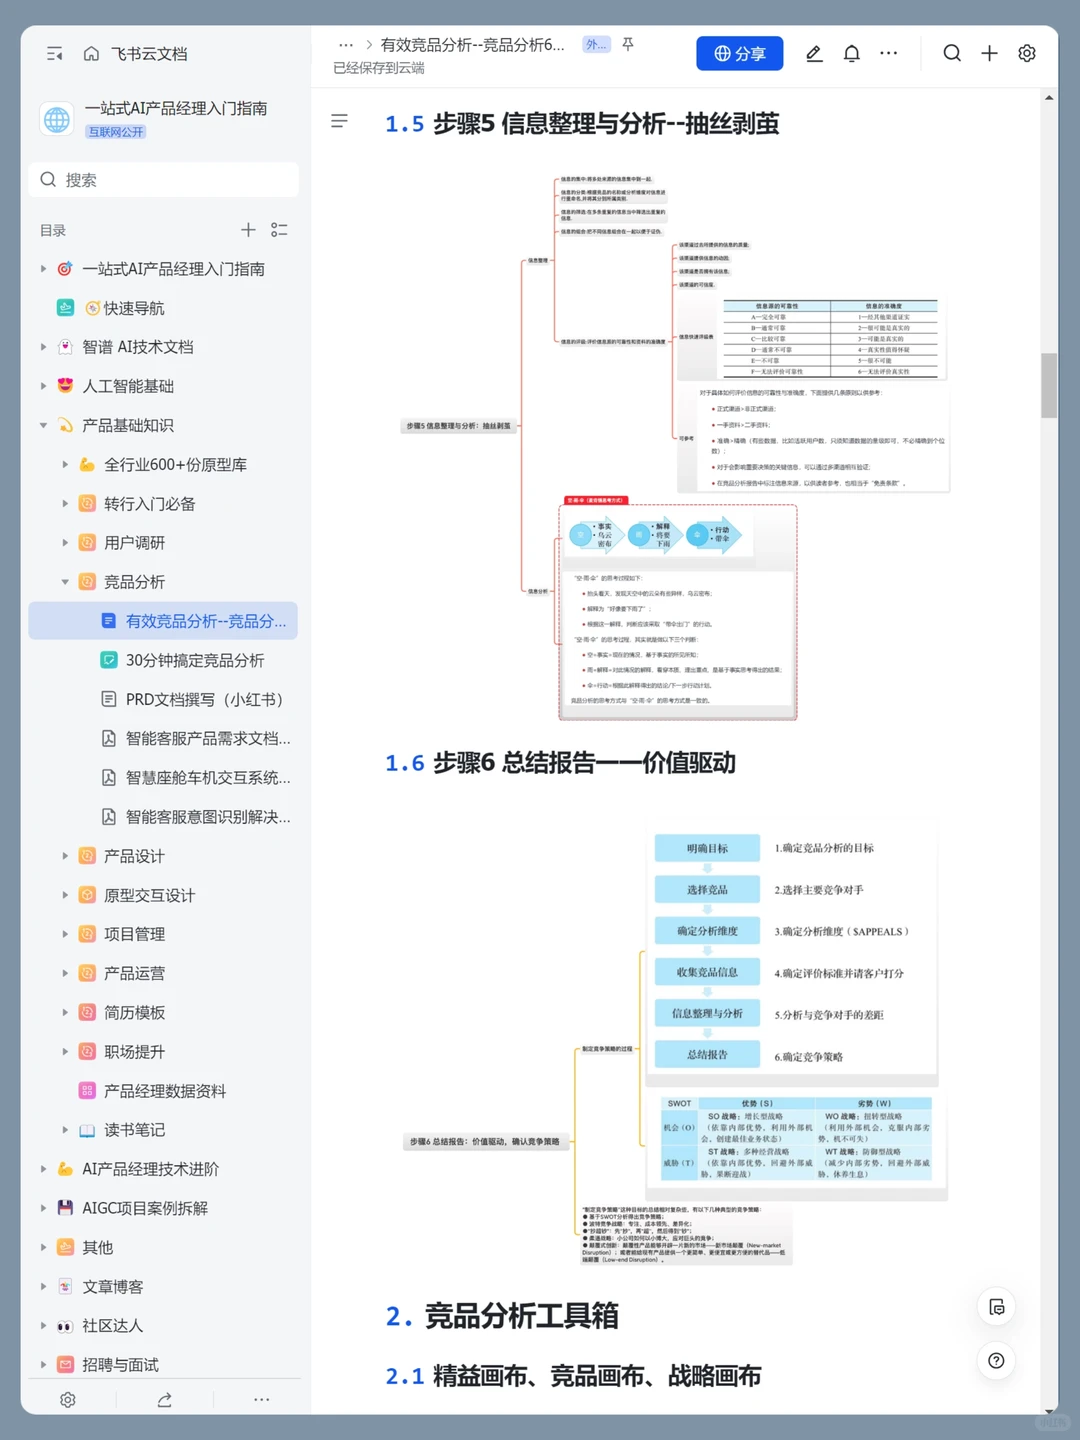Expand the 产品设计 section
The height and width of the screenshot is (1440, 1080).
tap(65, 856)
